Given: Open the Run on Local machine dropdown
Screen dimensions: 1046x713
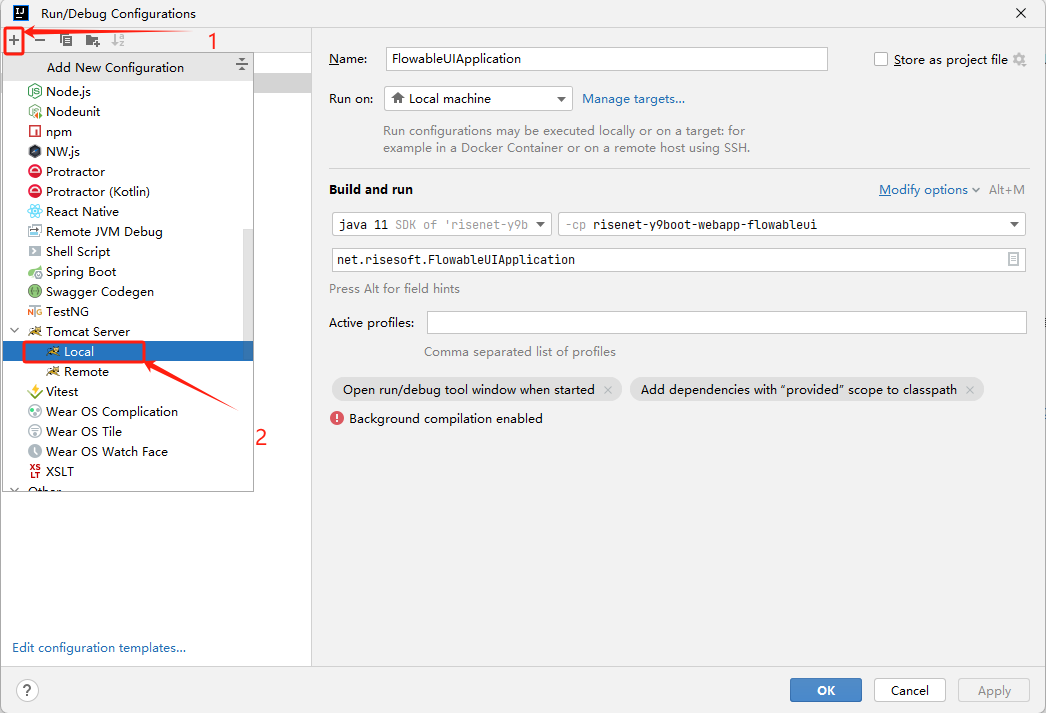Looking at the screenshot, I should click(x=478, y=99).
